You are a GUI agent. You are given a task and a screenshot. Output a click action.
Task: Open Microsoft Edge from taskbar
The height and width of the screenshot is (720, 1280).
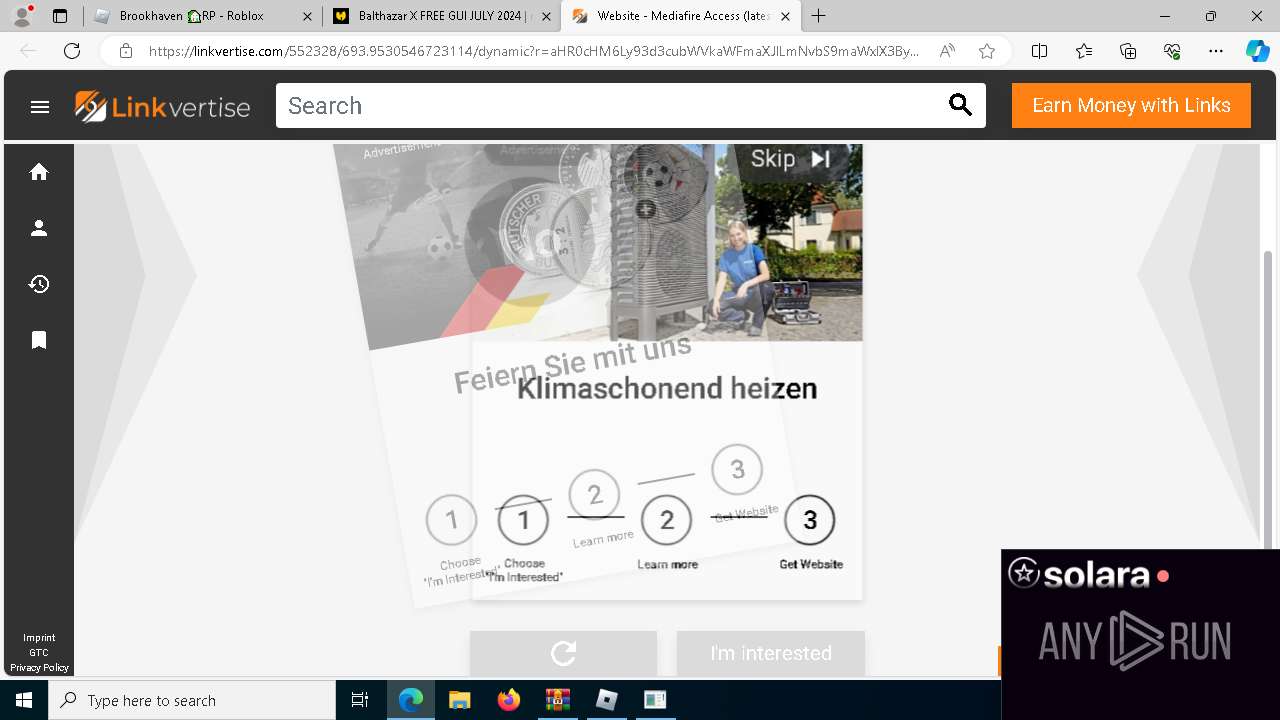click(x=411, y=700)
